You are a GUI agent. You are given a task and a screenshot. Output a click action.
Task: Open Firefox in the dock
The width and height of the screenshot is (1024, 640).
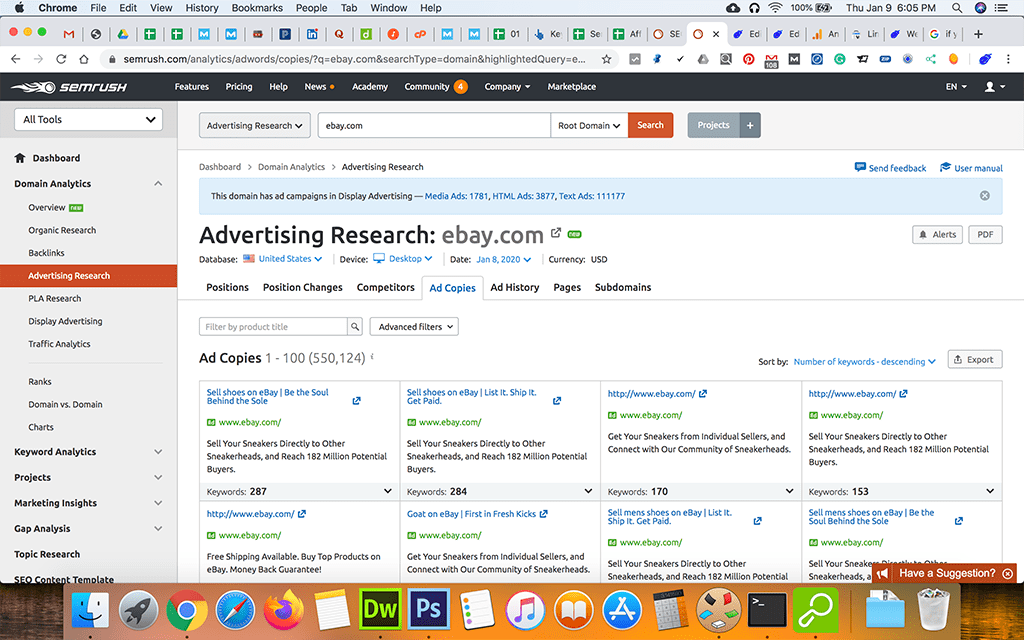[x=283, y=610]
